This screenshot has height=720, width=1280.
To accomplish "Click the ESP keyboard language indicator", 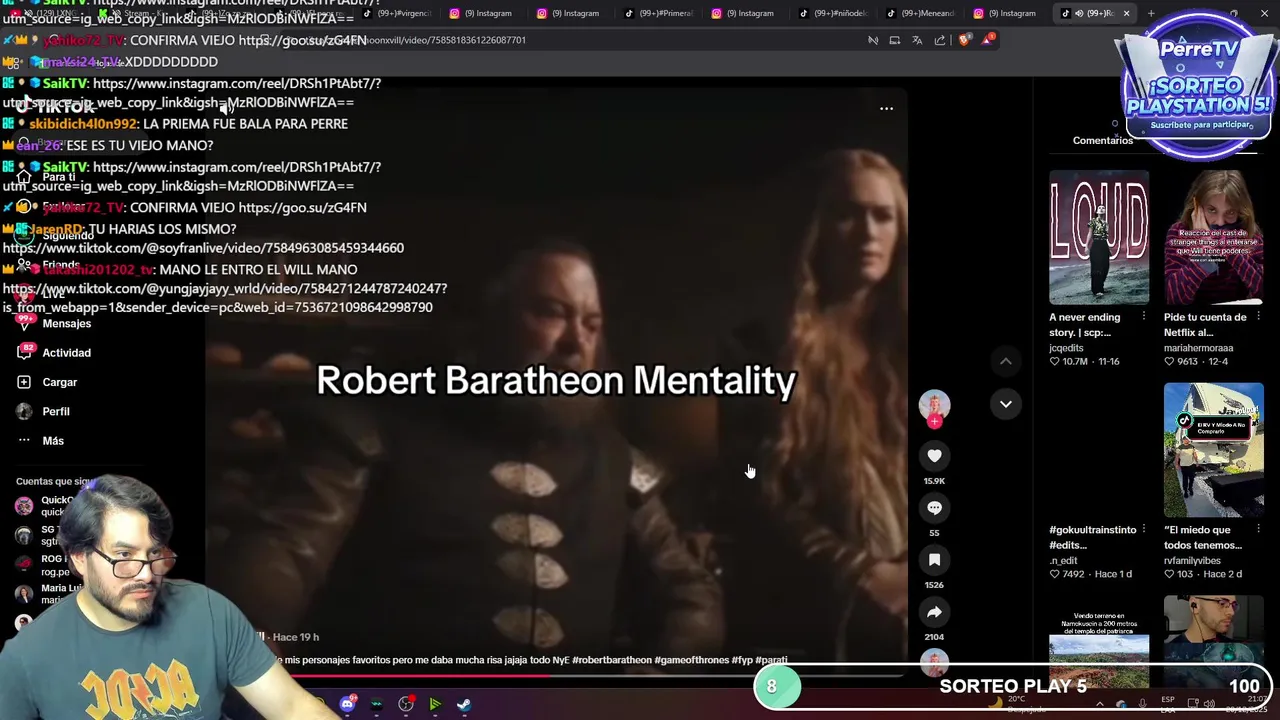I will (1168, 704).
